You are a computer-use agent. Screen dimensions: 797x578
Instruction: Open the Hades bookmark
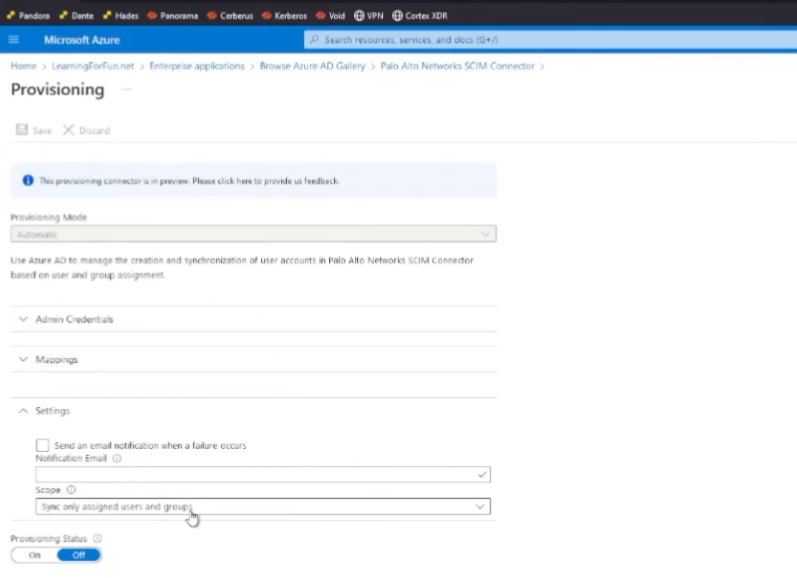[120, 16]
